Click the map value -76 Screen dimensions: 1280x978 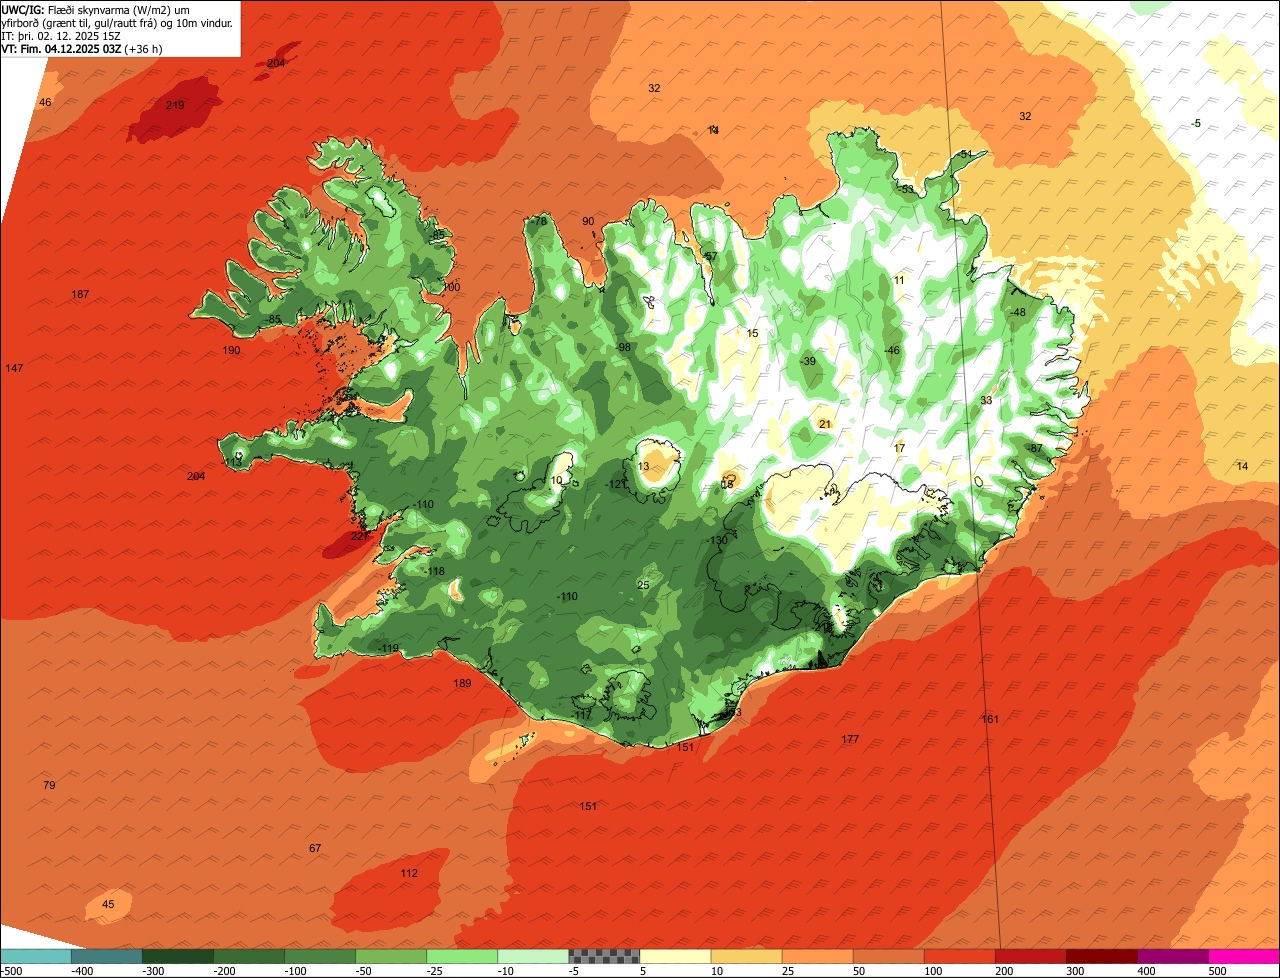coord(538,222)
